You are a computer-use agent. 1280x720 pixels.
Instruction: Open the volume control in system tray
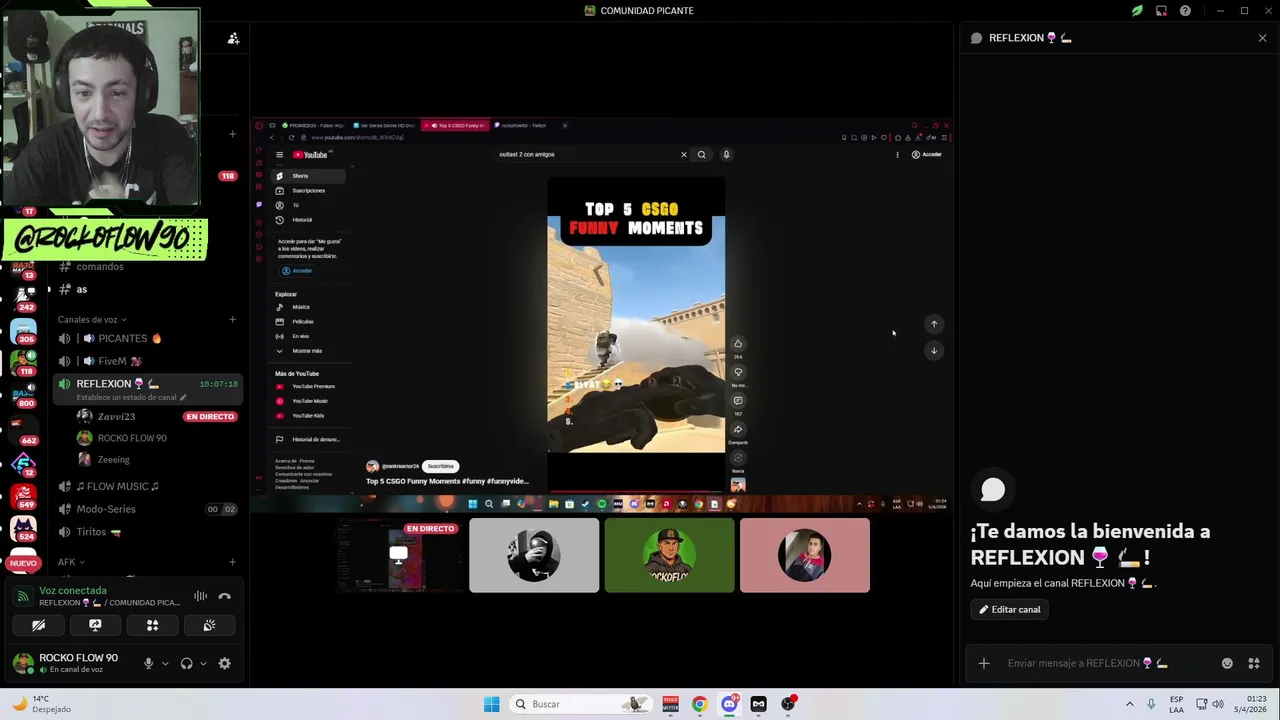point(1218,704)
